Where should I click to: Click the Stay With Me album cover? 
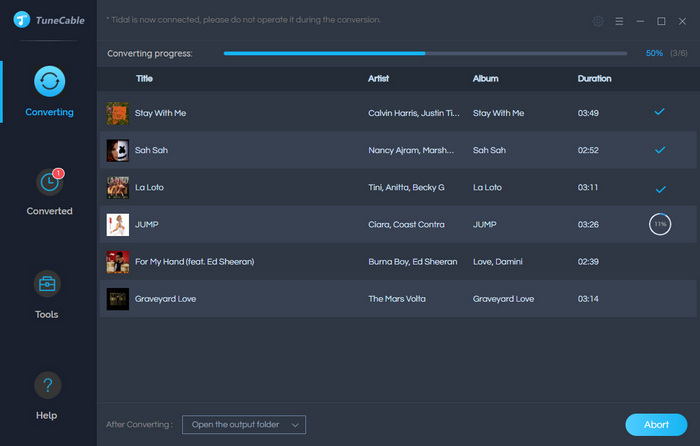(118, 113)
